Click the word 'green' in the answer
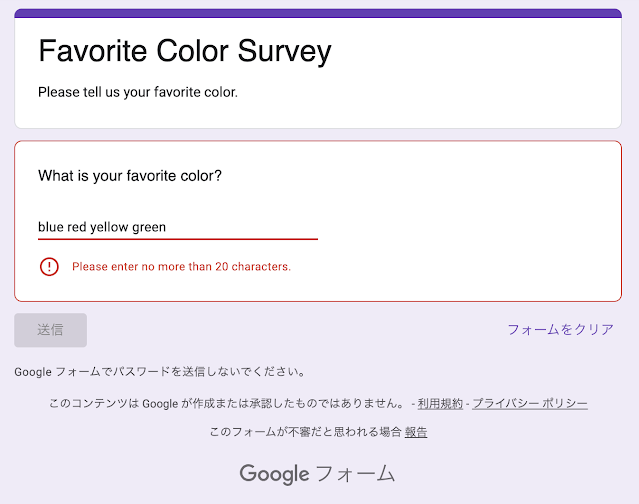Image resolution: width=639 pixels, height=504 pixels. pyautogui.click(x=149, y=227)
